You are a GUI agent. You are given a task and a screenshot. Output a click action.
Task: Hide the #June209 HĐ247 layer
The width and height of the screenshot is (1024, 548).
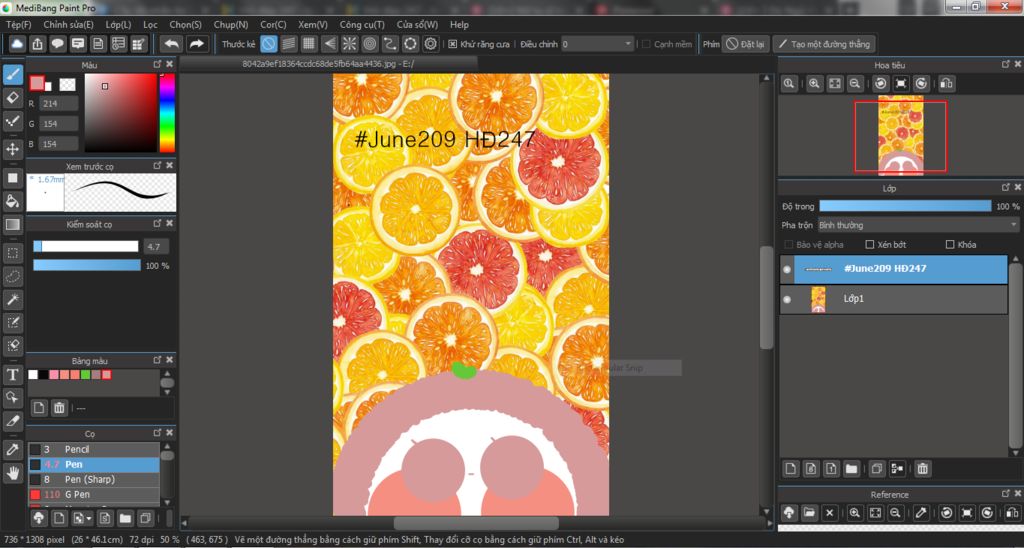coord(787,269)
